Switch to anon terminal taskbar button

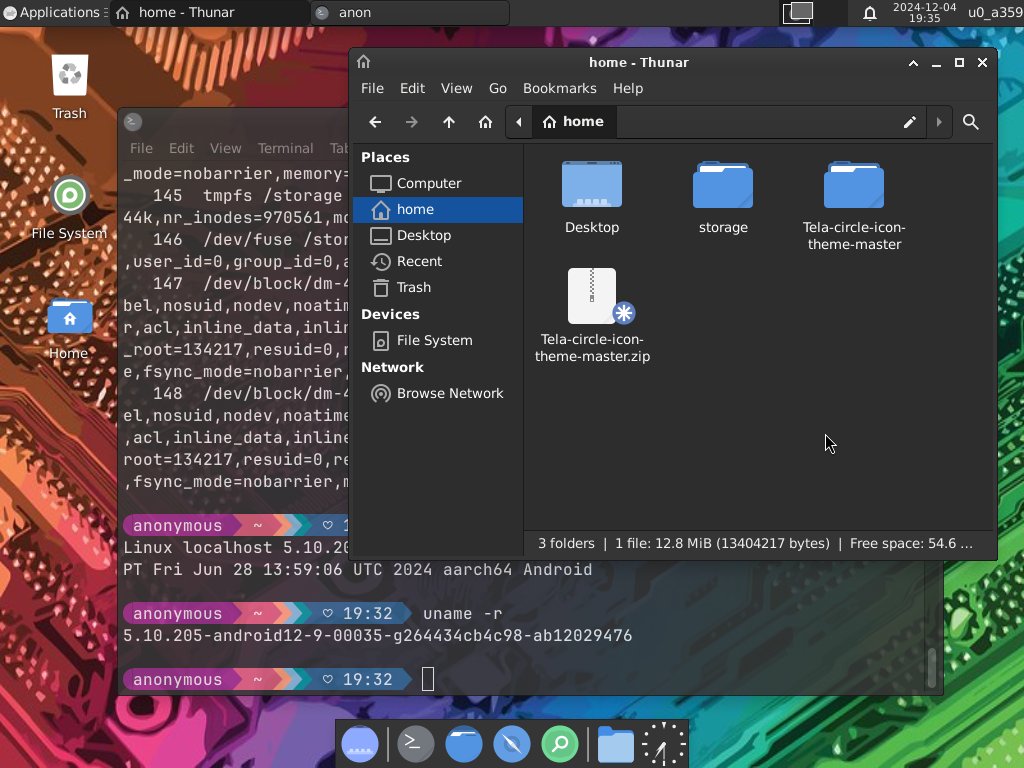[x=410, y=12]
